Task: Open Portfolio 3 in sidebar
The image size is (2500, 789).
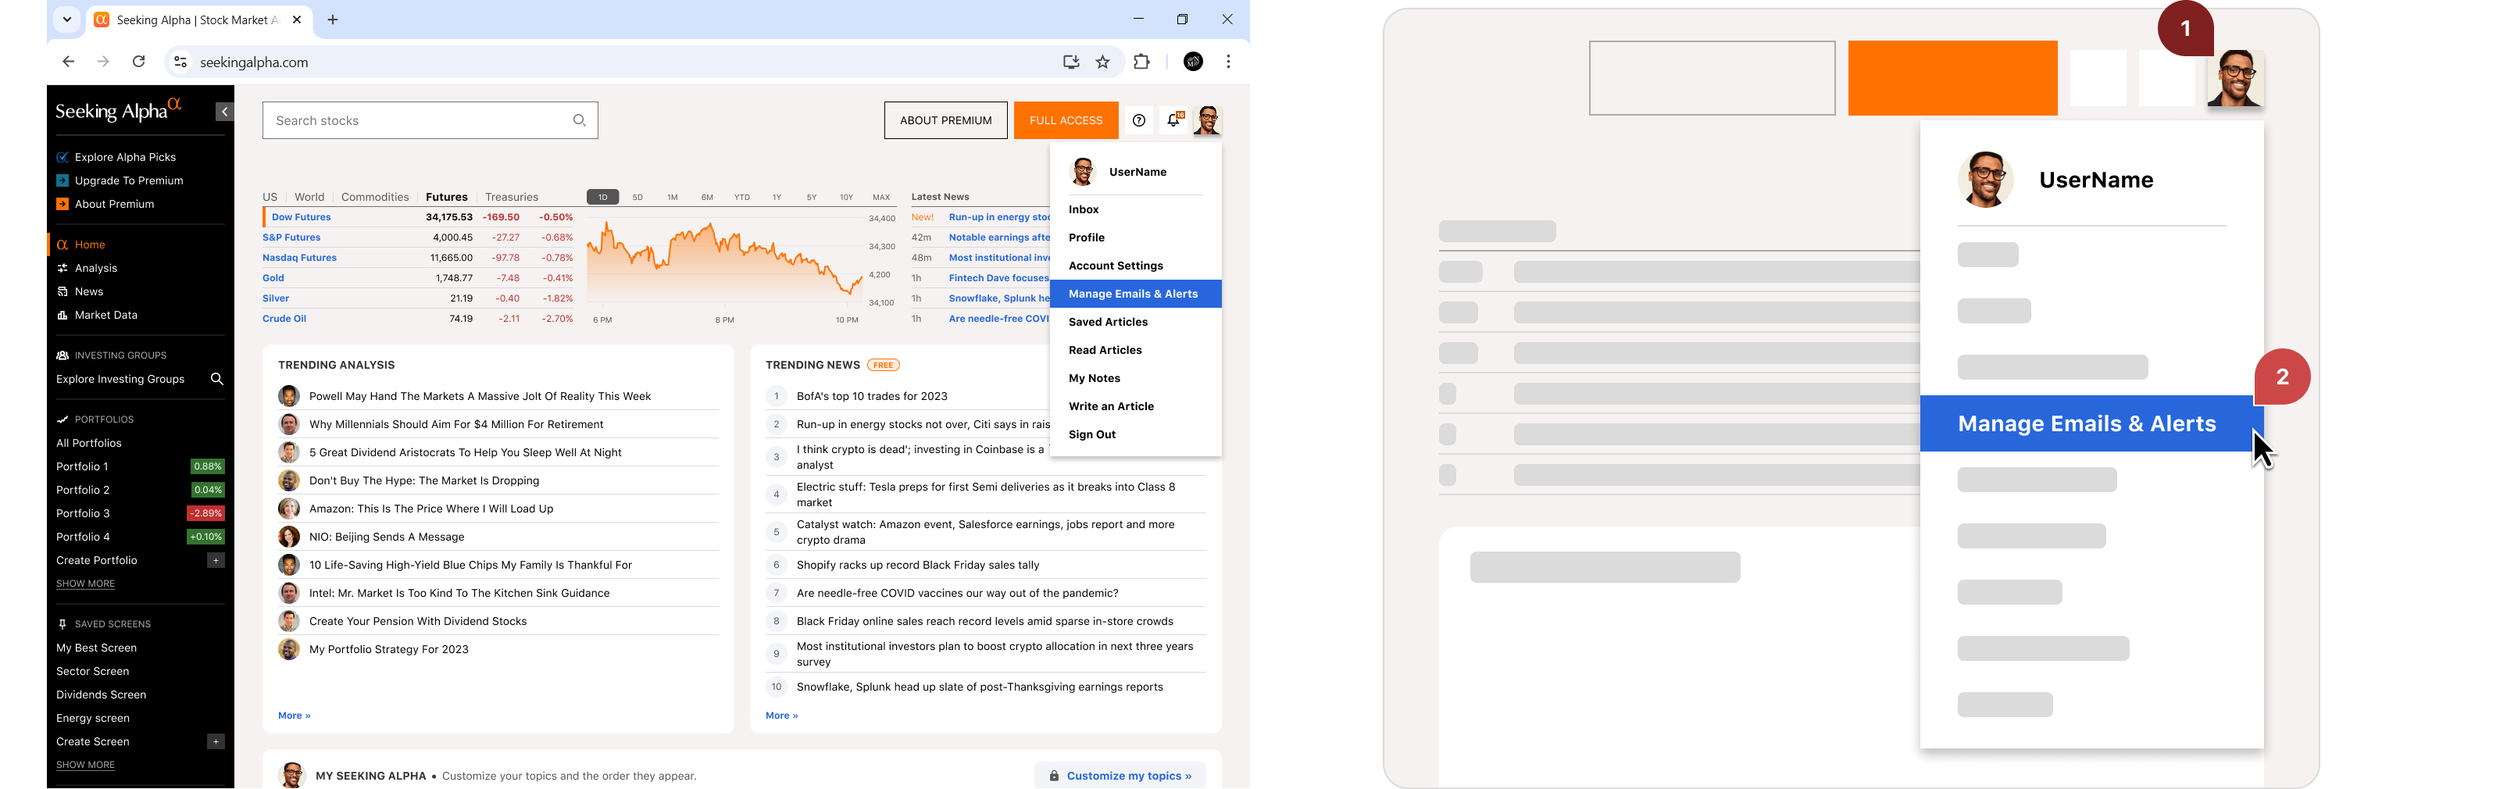Action: pos(83,514)
